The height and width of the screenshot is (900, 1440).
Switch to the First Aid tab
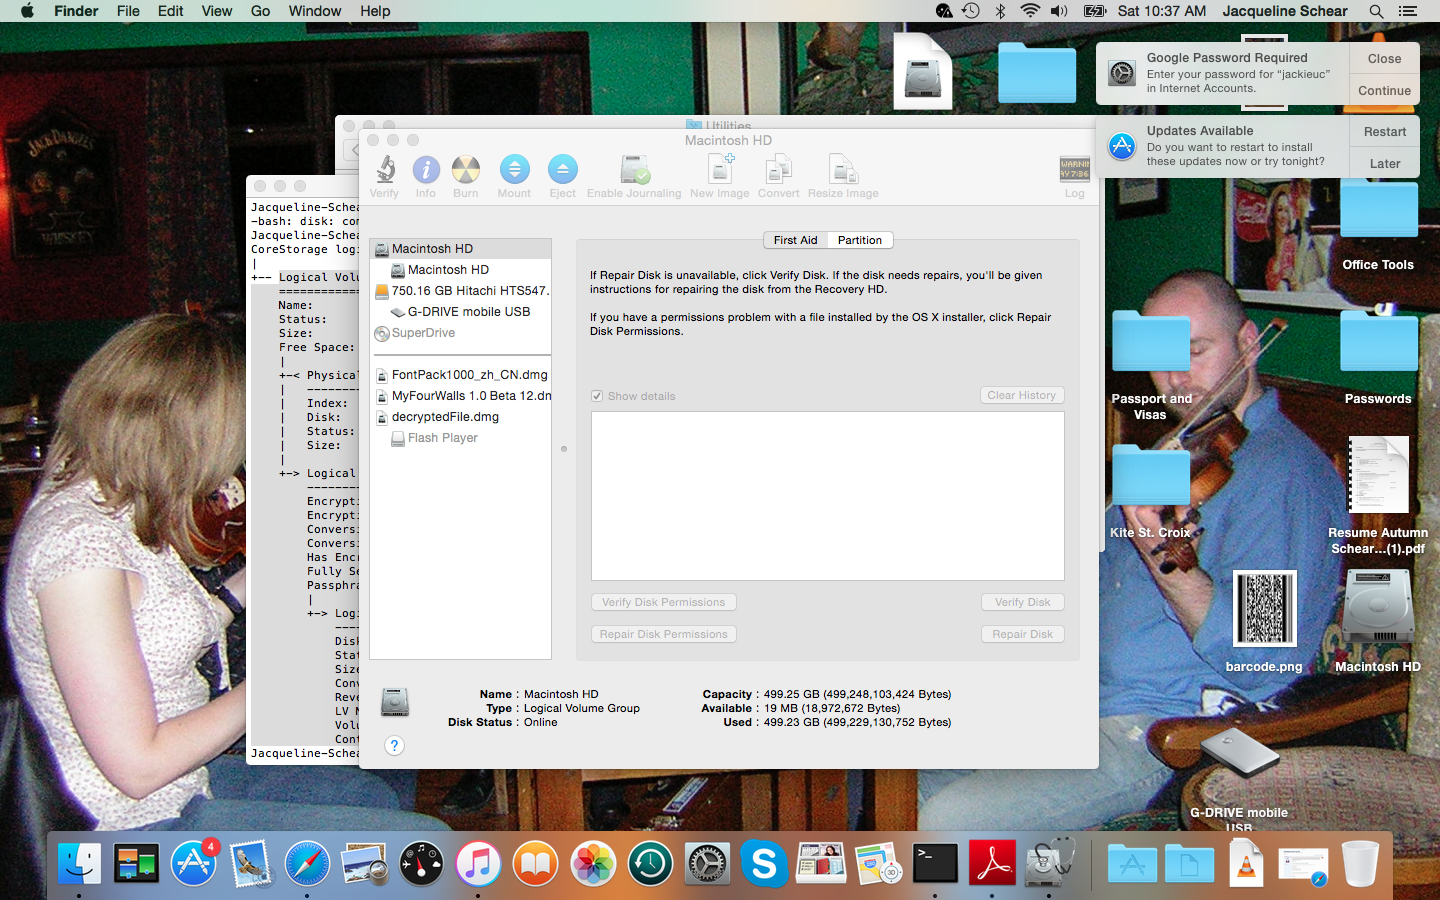795,240
